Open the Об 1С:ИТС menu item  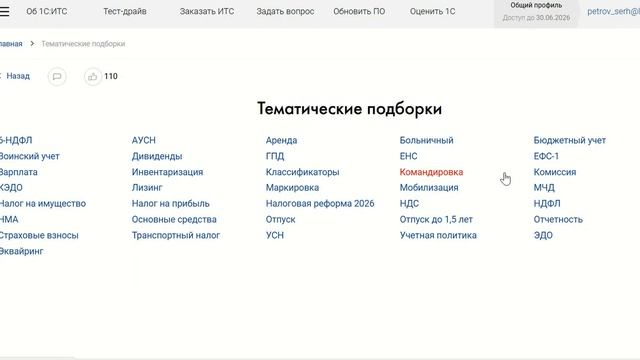click(47, 11)
